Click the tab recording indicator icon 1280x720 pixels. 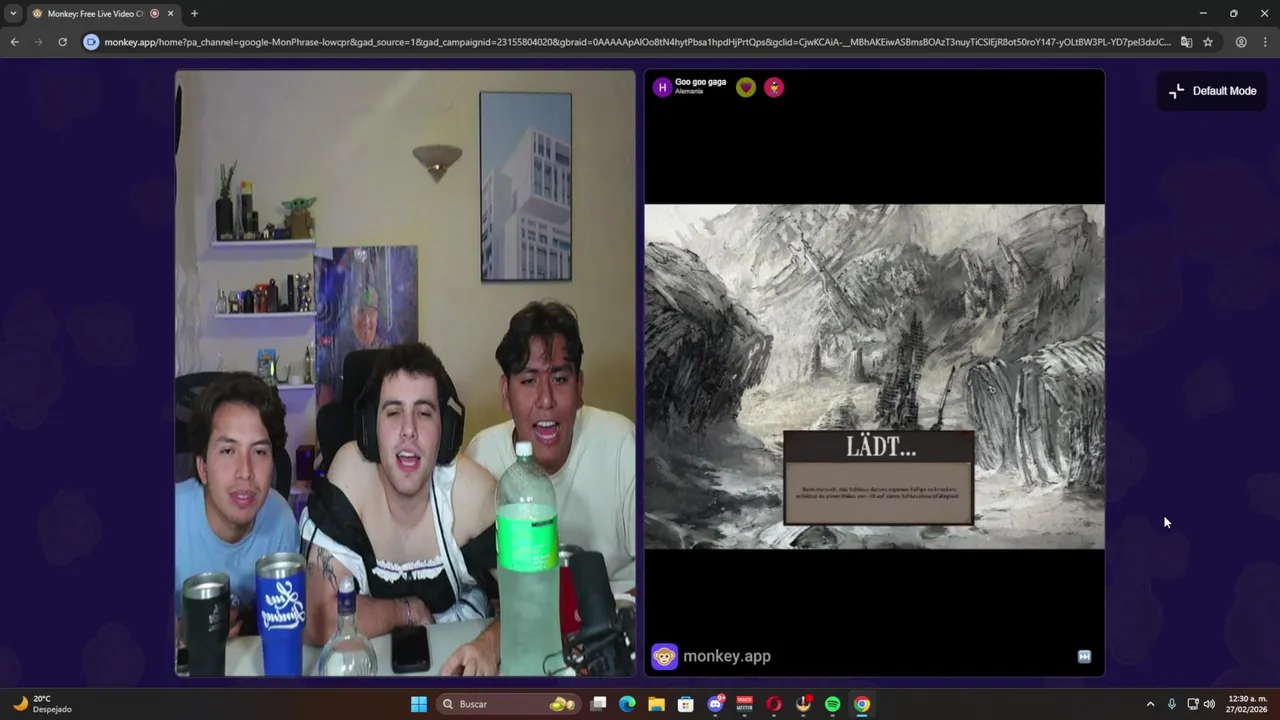tap(154, 13)
